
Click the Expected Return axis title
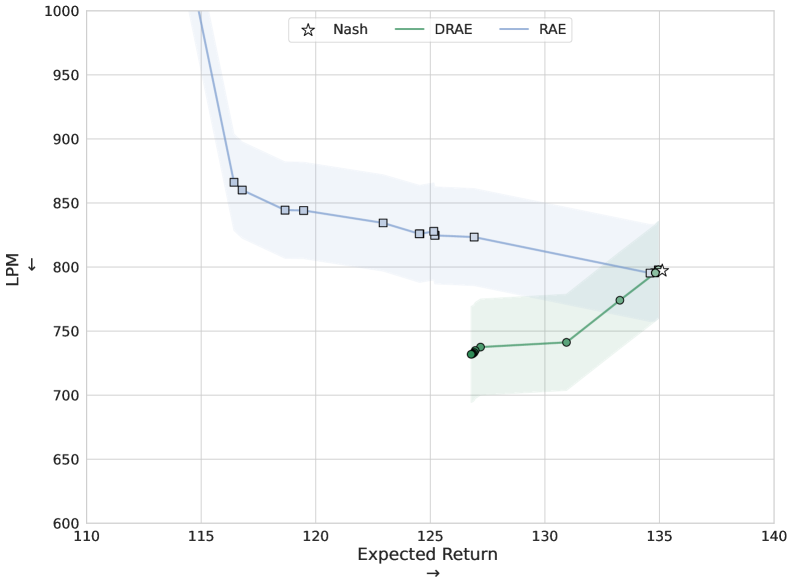(x=427, y=554)
